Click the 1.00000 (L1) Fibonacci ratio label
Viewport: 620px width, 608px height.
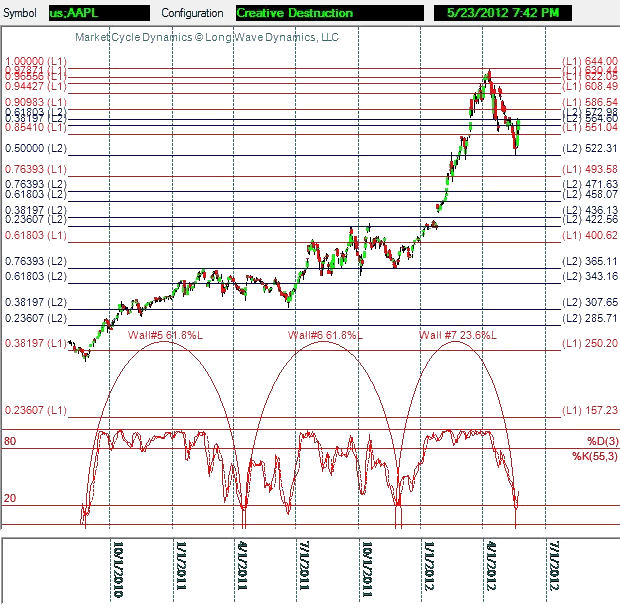pos(36,61)
